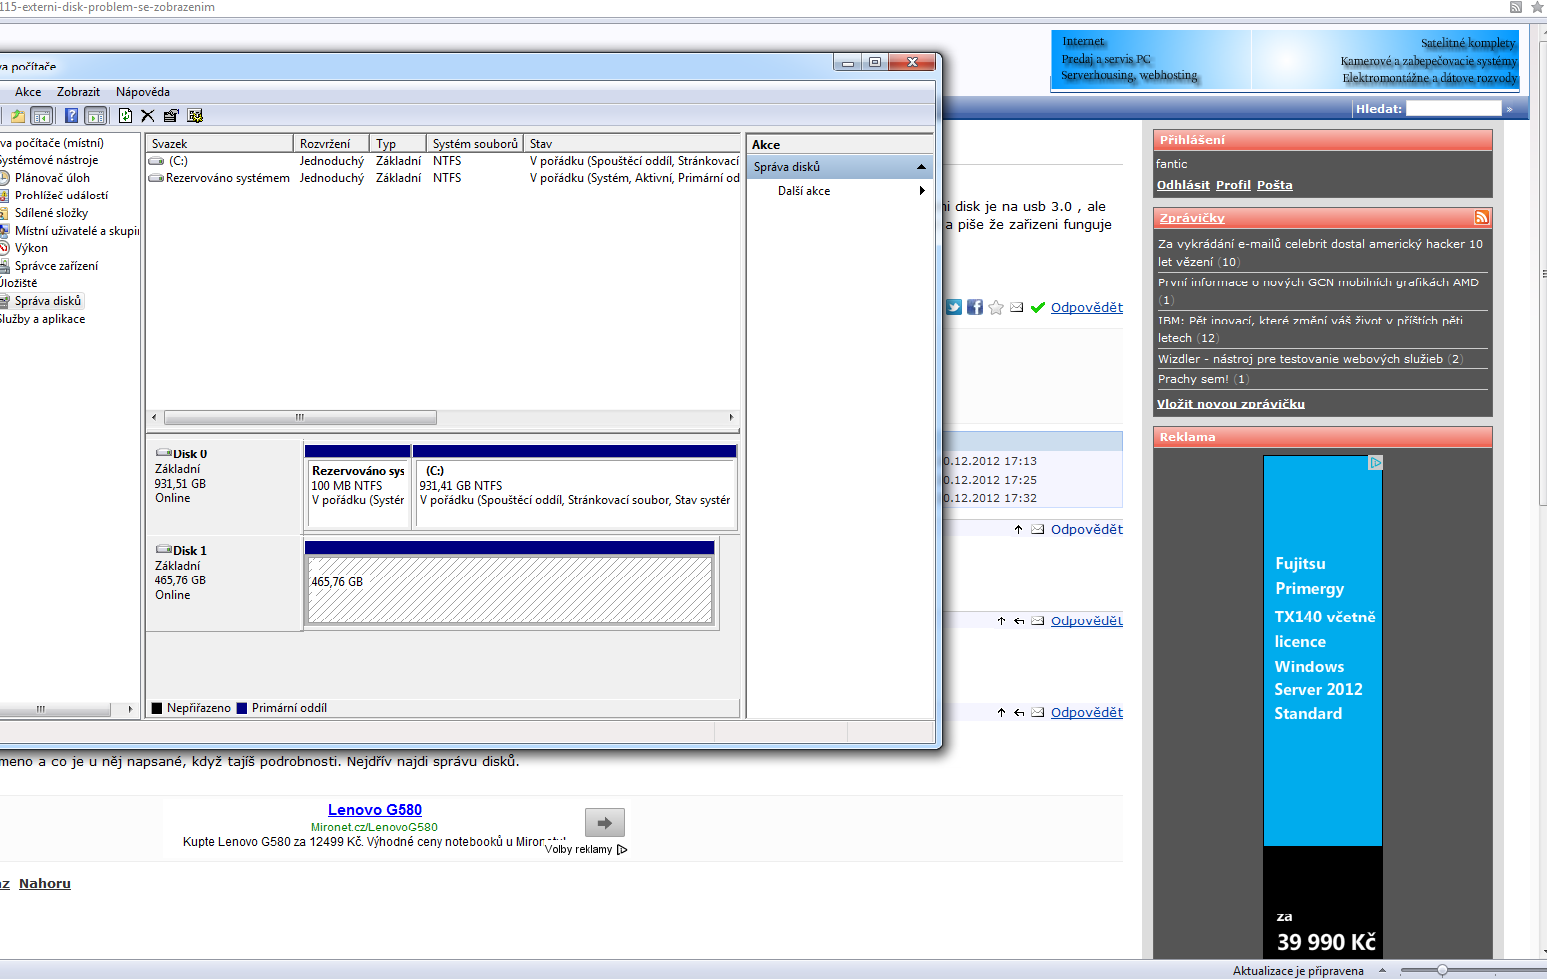This screenshot has width=1547, height=979.
Task: Select Plánovač úloh in console tree
Action: pos(52,178)
